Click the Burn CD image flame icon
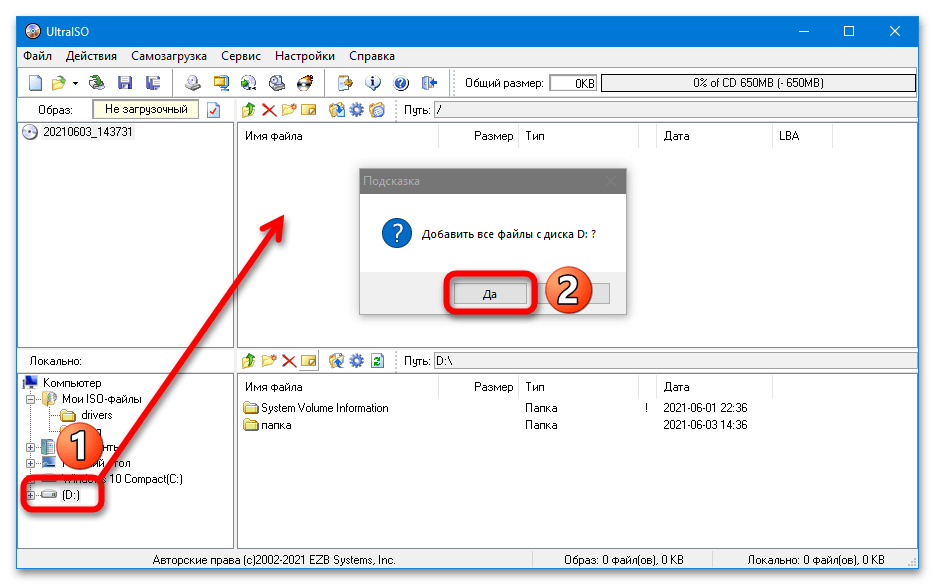This screenshot has width=935, height=585. pyautogui.click(x=306, y=83)
